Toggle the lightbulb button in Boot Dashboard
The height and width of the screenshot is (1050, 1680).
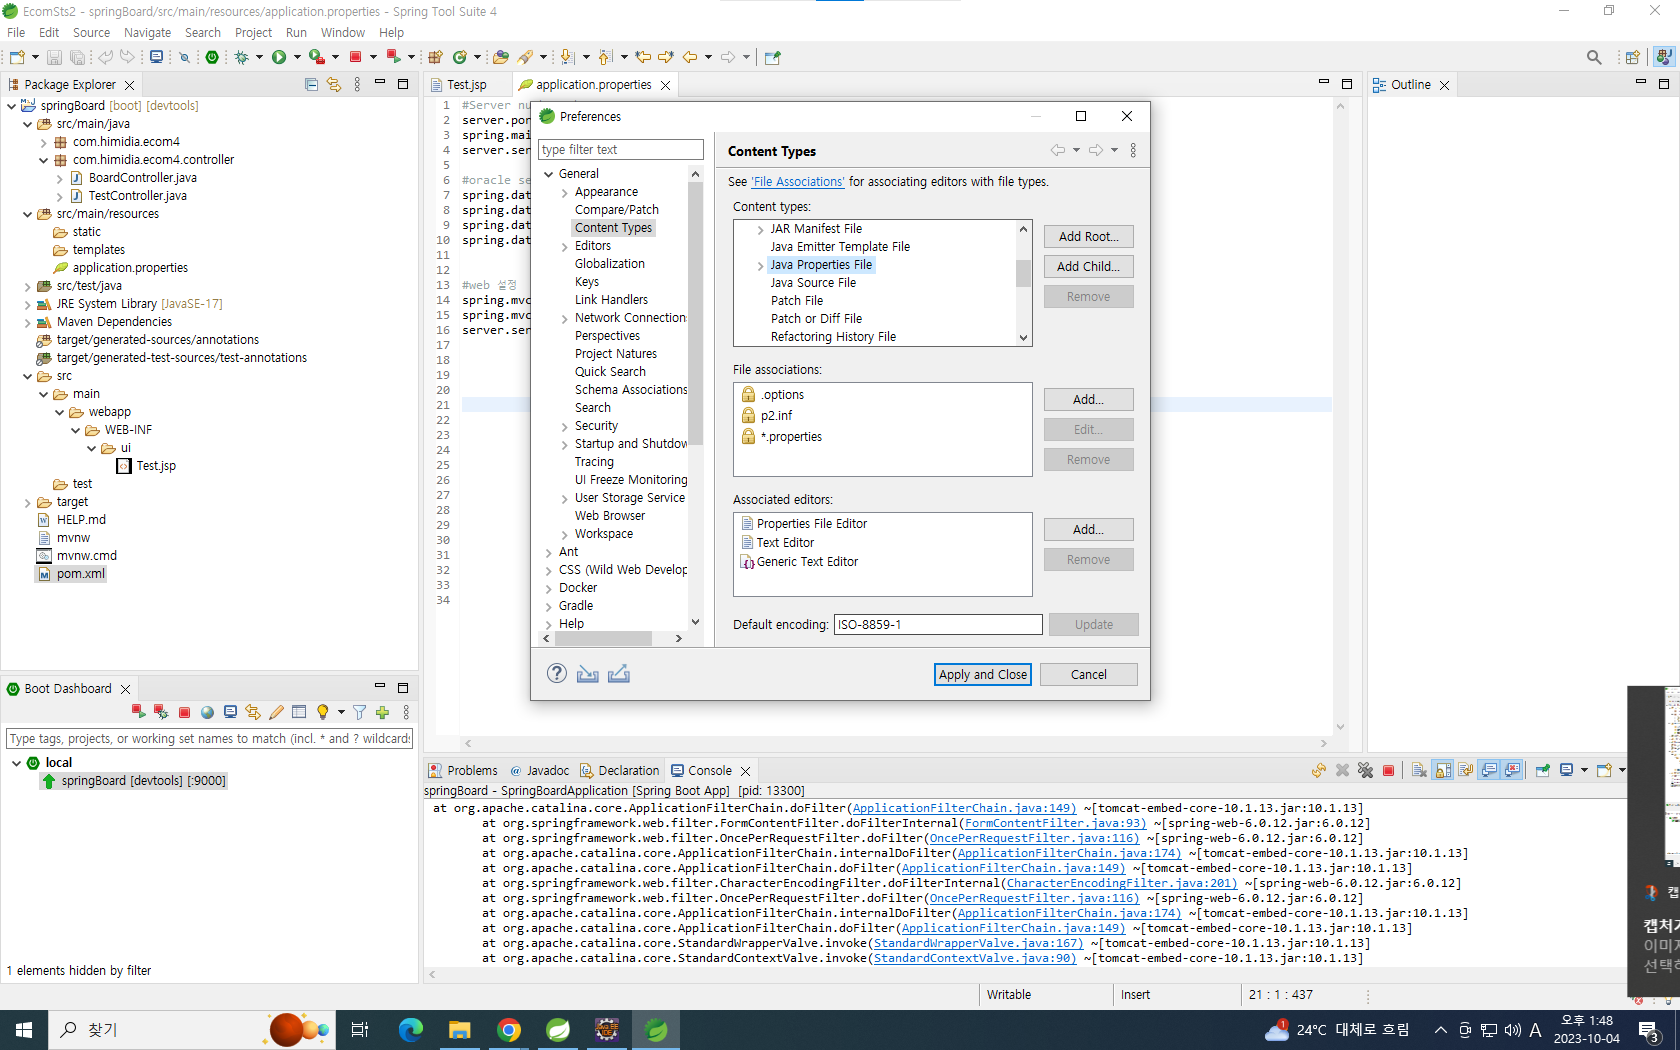coord(322,712)
